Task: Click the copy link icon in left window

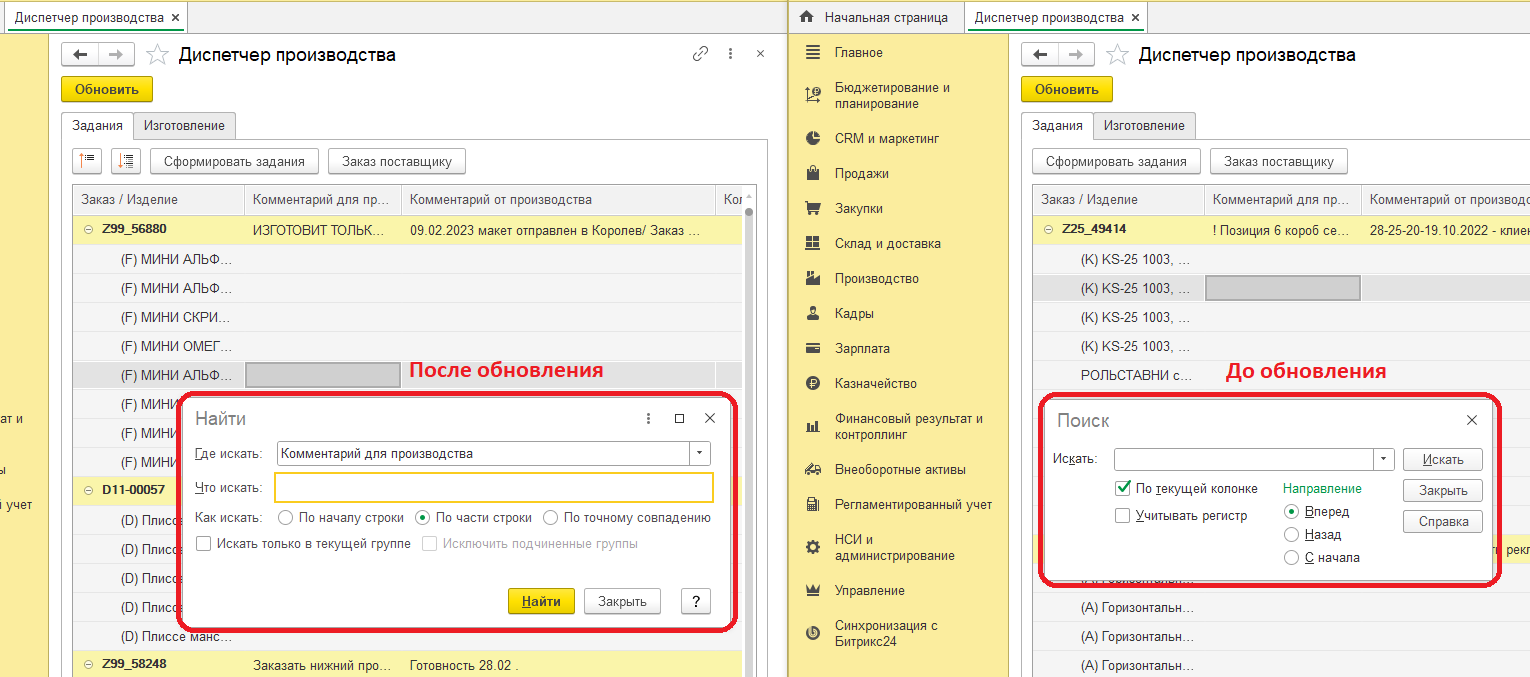Action: [700, 55]
